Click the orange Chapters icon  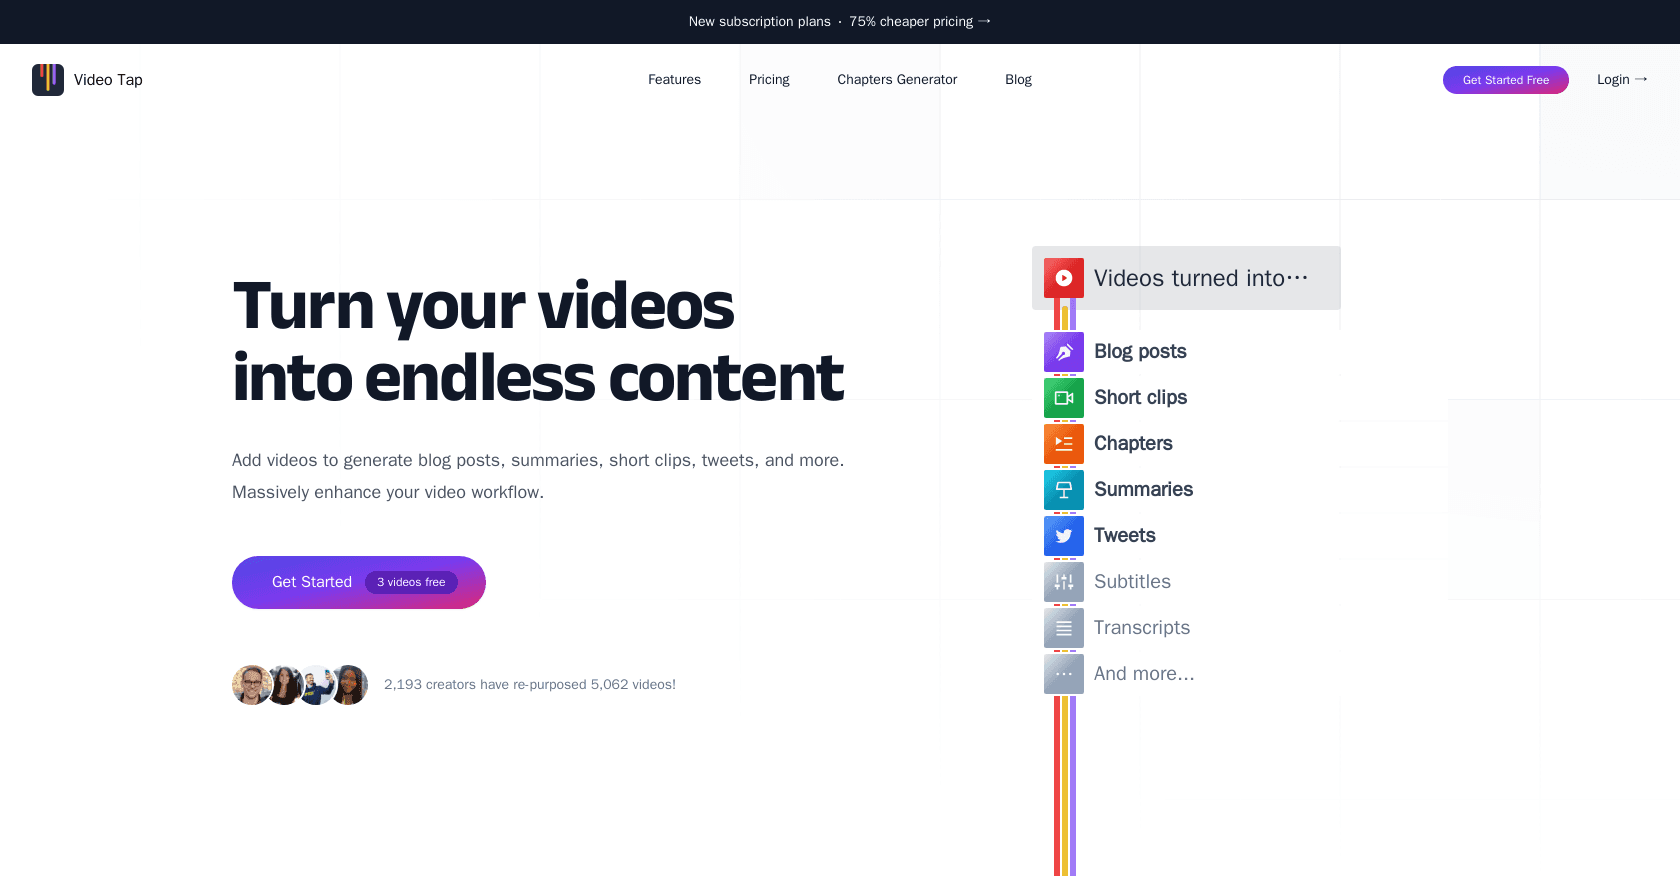coord(1064,444)
